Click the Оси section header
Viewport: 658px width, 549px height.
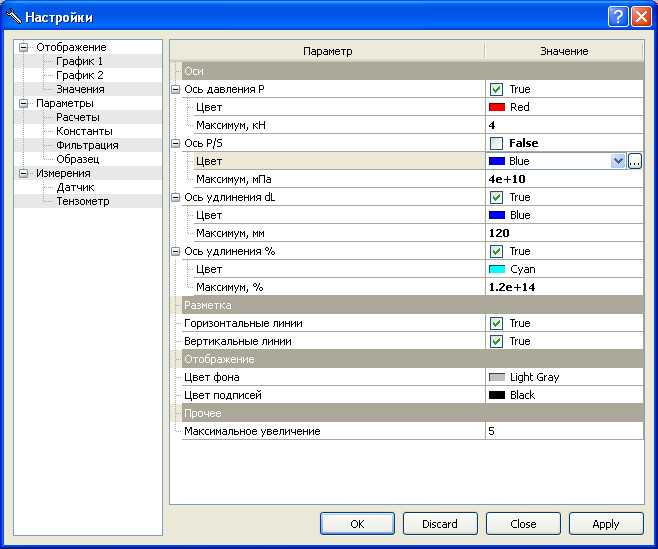point(413,71)
